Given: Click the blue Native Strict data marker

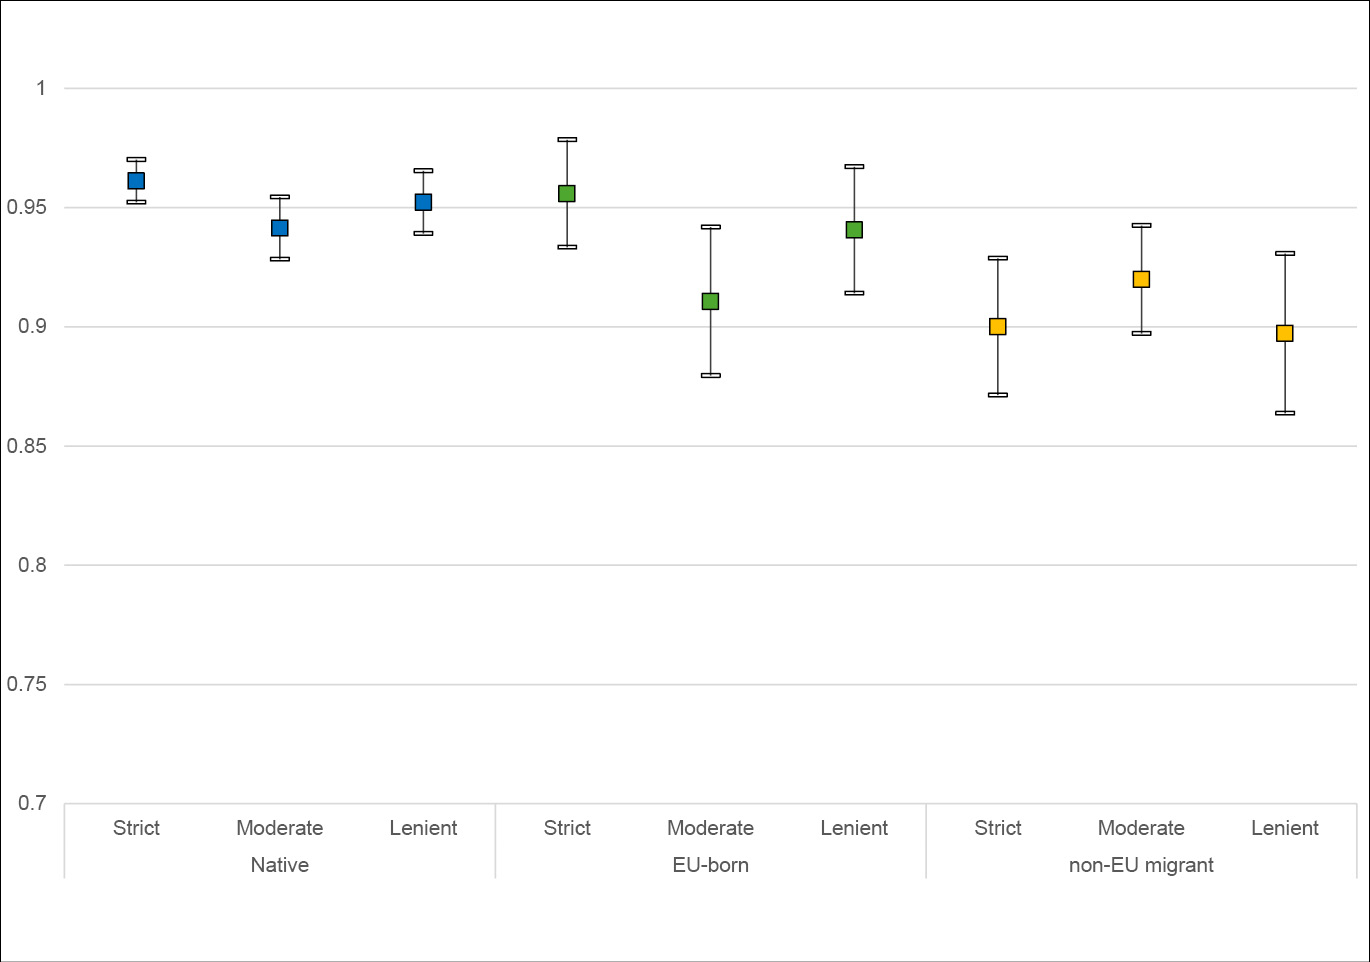Looking at the screenshot, I should point(136,181).
